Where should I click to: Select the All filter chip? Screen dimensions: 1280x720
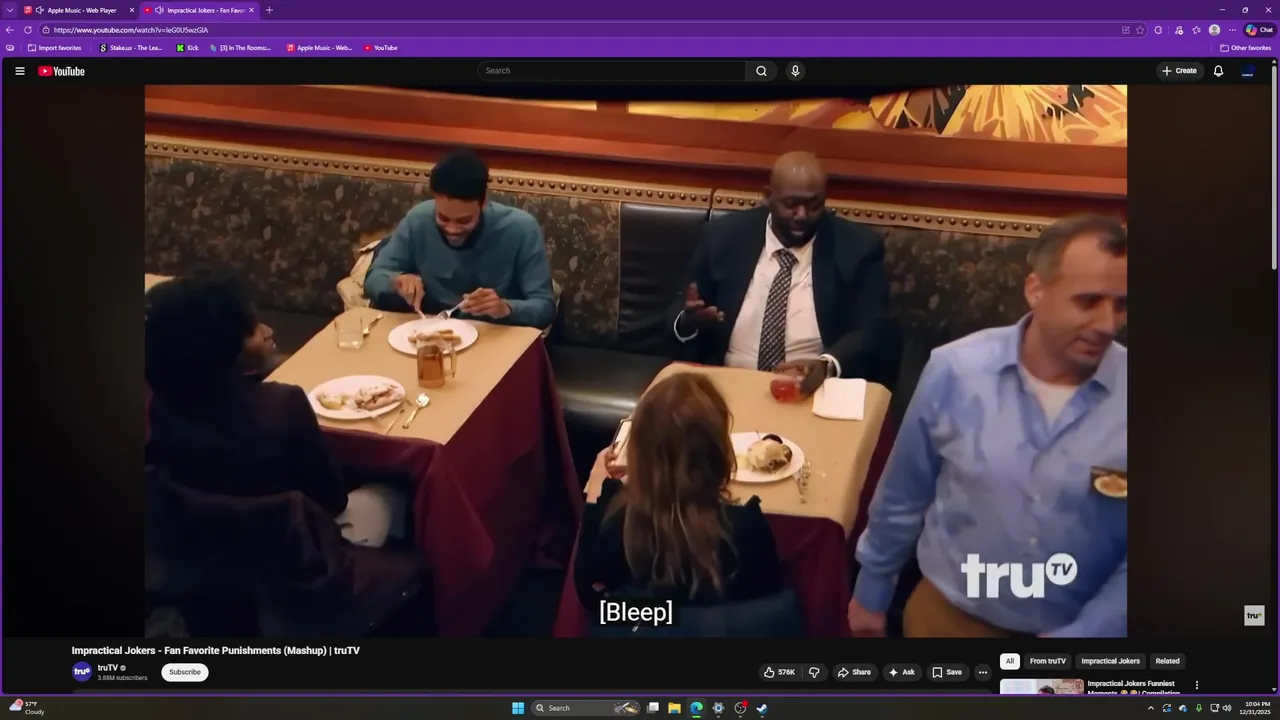pyautogui.click(x=1010, y=661)
